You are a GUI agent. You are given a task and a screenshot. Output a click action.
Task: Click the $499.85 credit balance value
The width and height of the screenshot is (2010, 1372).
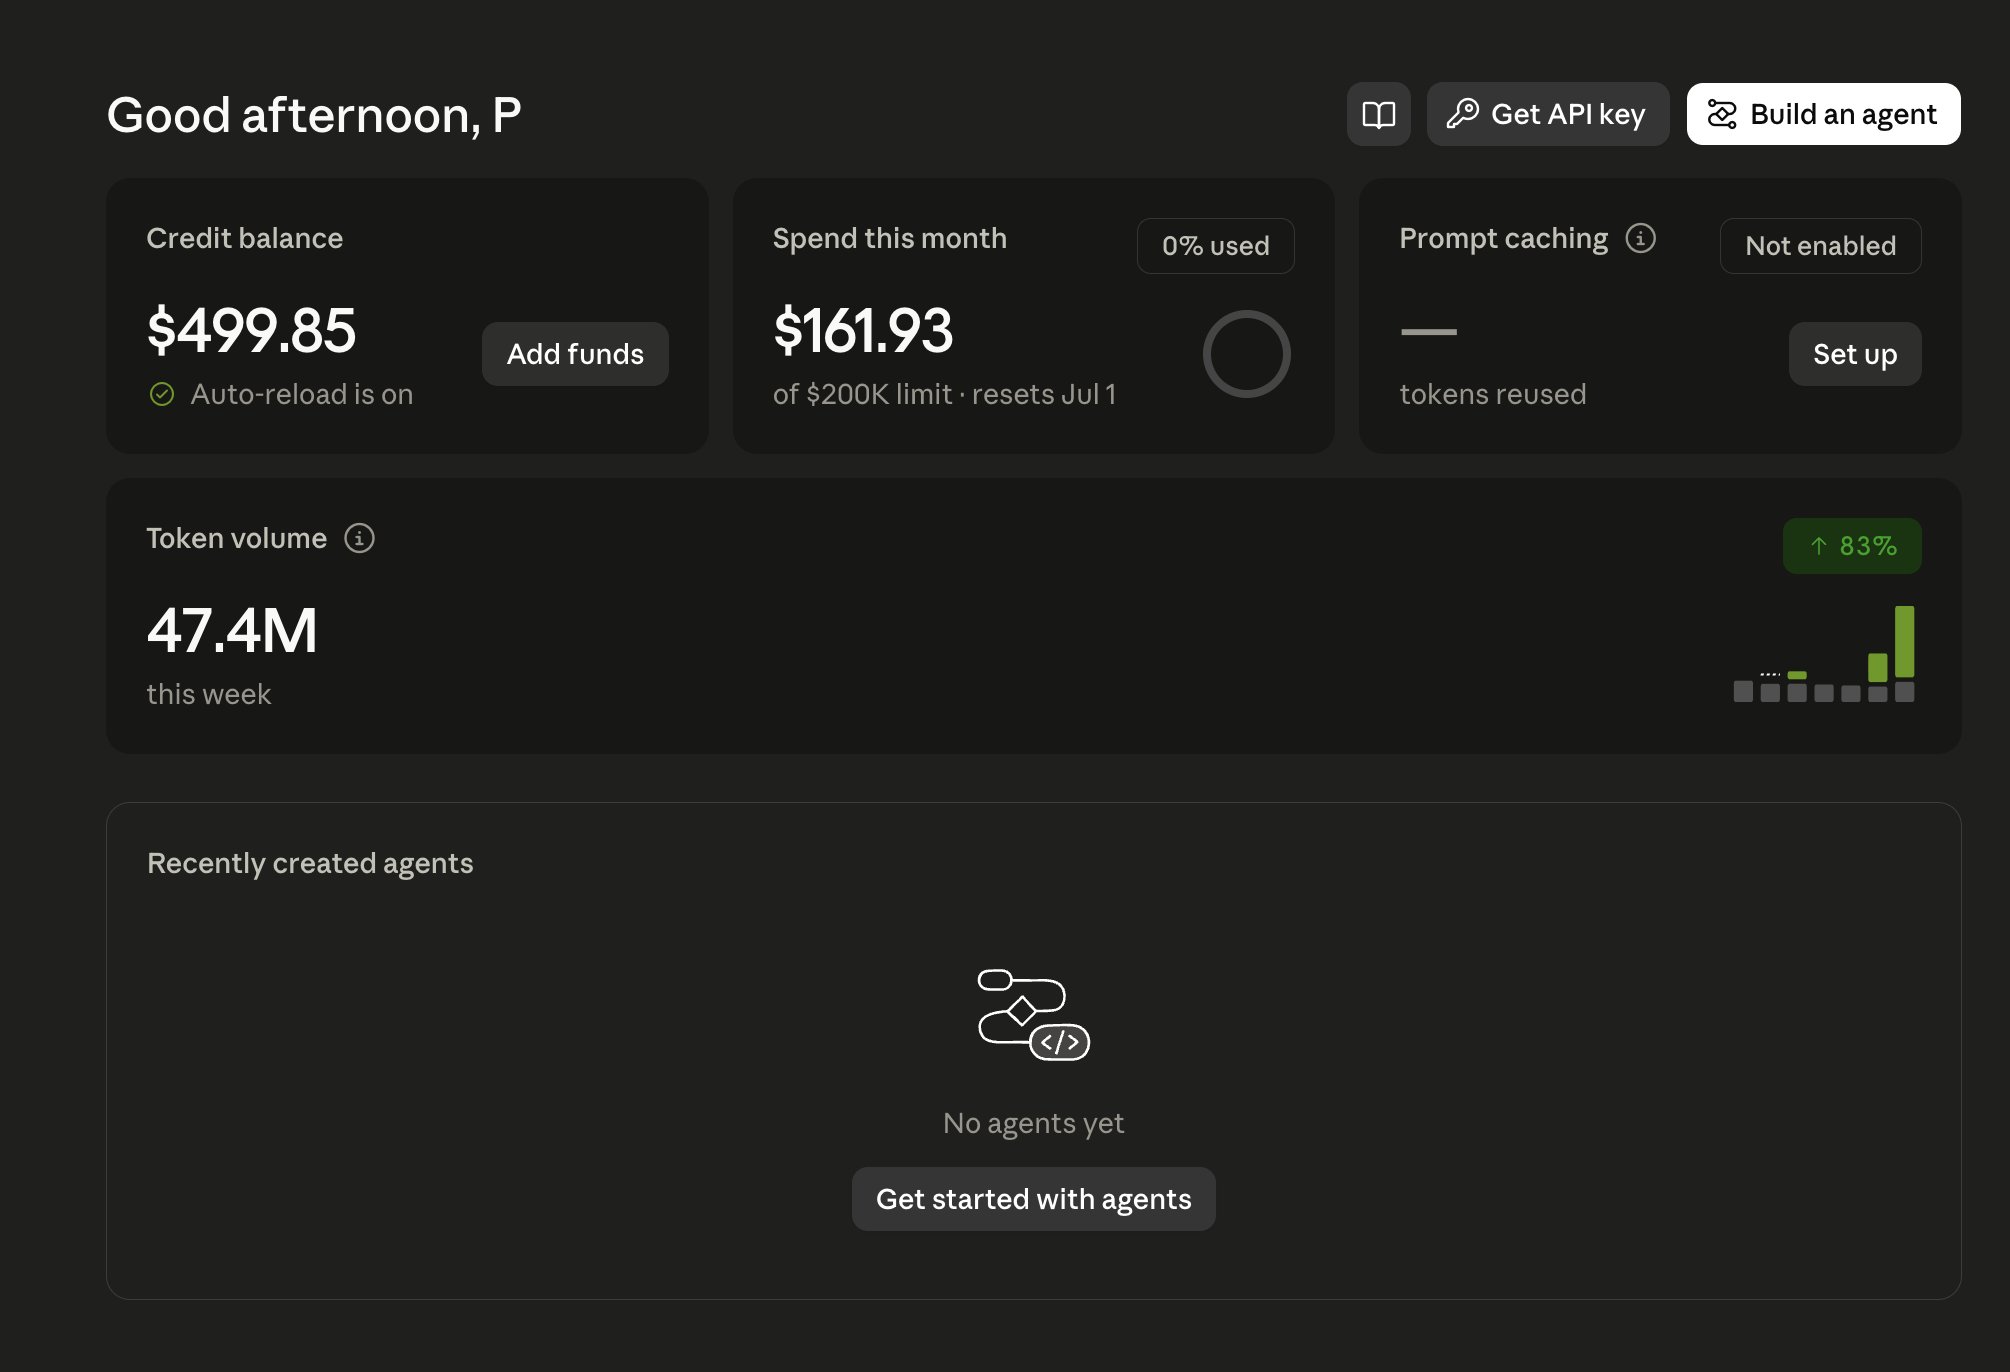251,331
